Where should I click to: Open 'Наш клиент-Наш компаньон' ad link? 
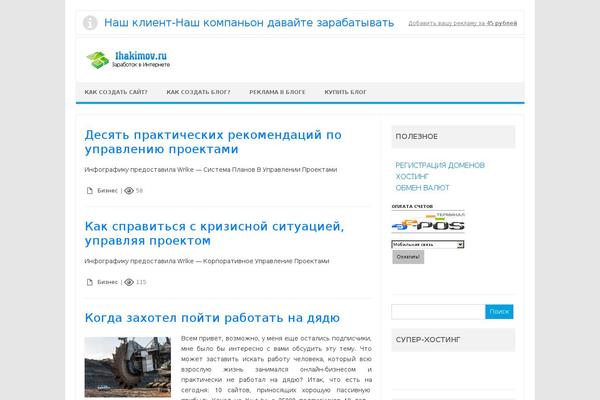pyautogui.click(x=249, y=23)
